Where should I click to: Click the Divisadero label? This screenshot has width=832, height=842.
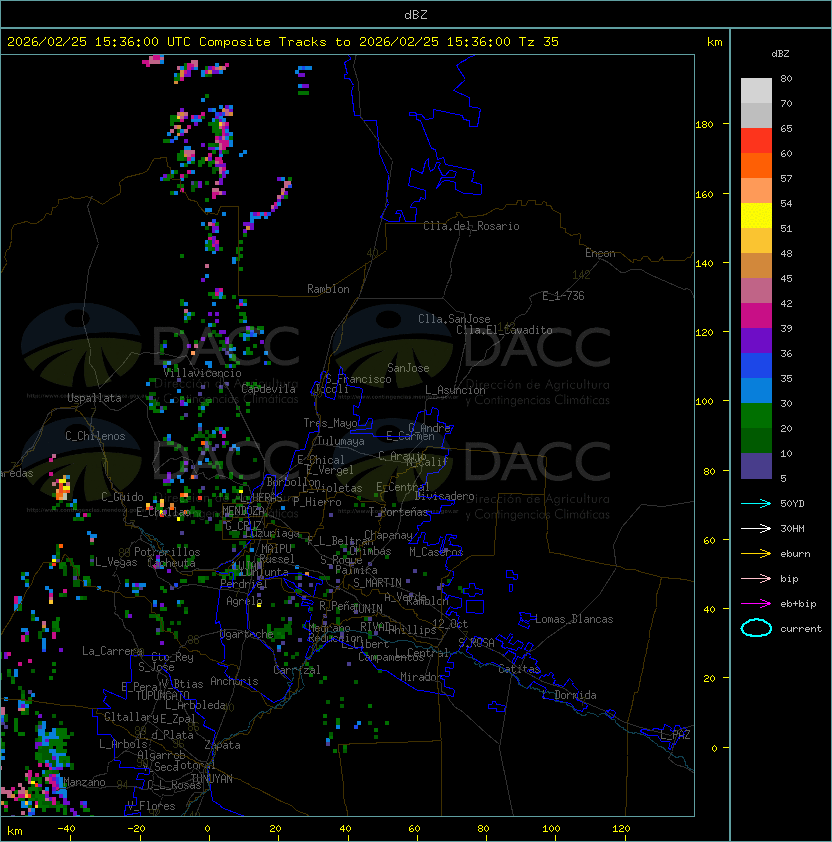pos(444,496)
